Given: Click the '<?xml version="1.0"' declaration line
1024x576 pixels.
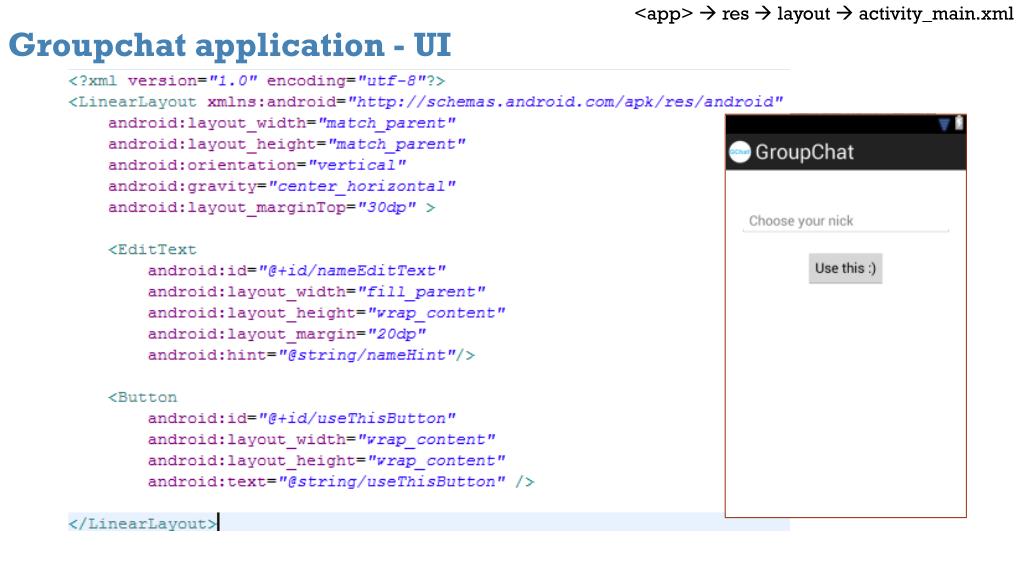Looking at the screenshot, I should click(x=257, y=81).
